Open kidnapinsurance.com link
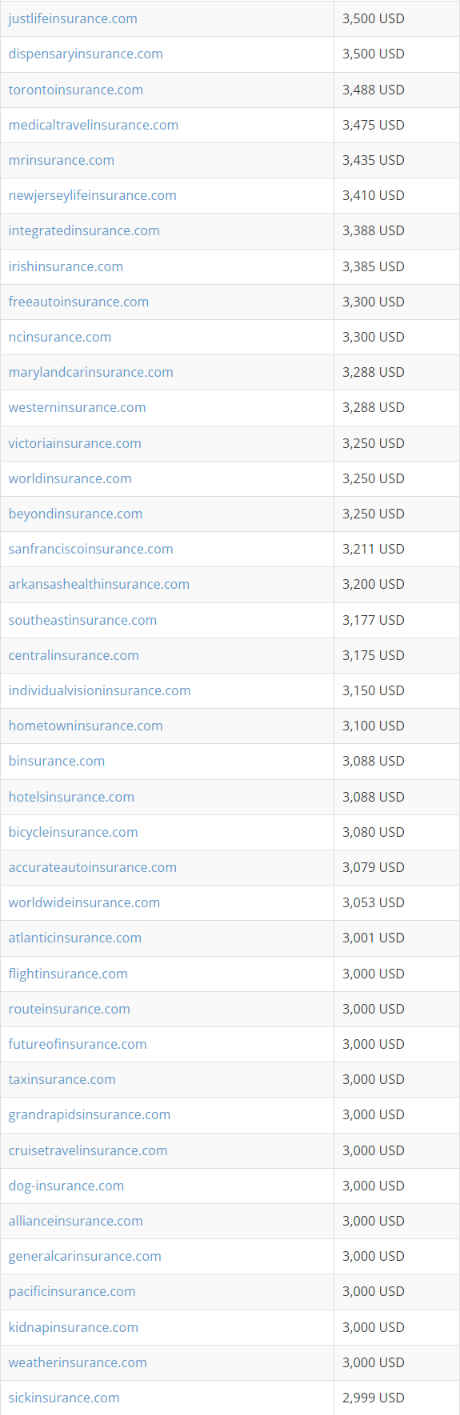Viewport: 460px width, 1415px height. pos(74,1327)
